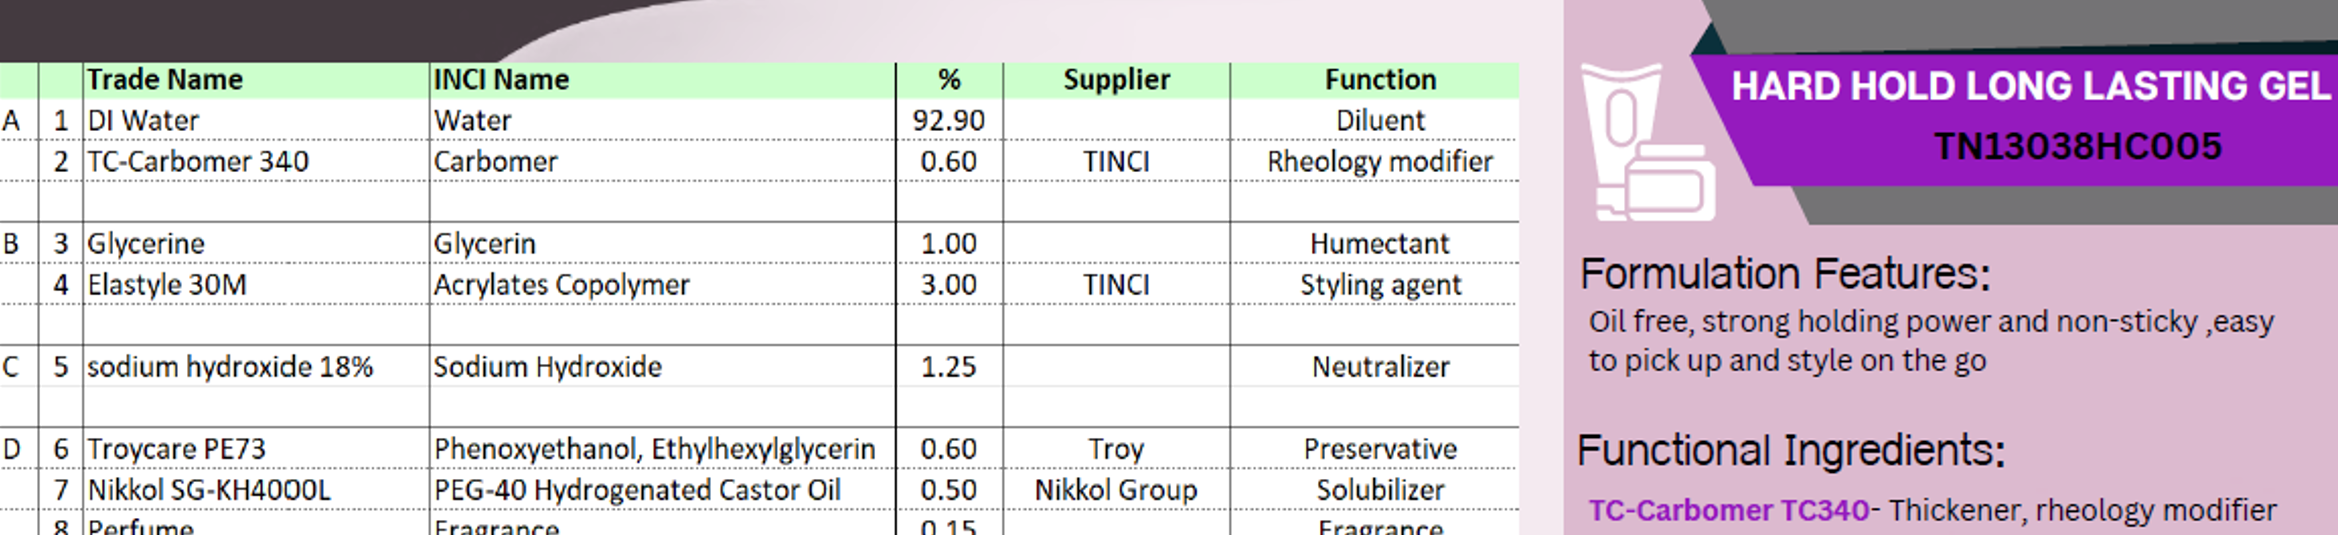Viewport: 2338px width, 535px height.
Task: Select the PEG-40 Hydrogenated Castor Oil cell
Action: point(662,490)
